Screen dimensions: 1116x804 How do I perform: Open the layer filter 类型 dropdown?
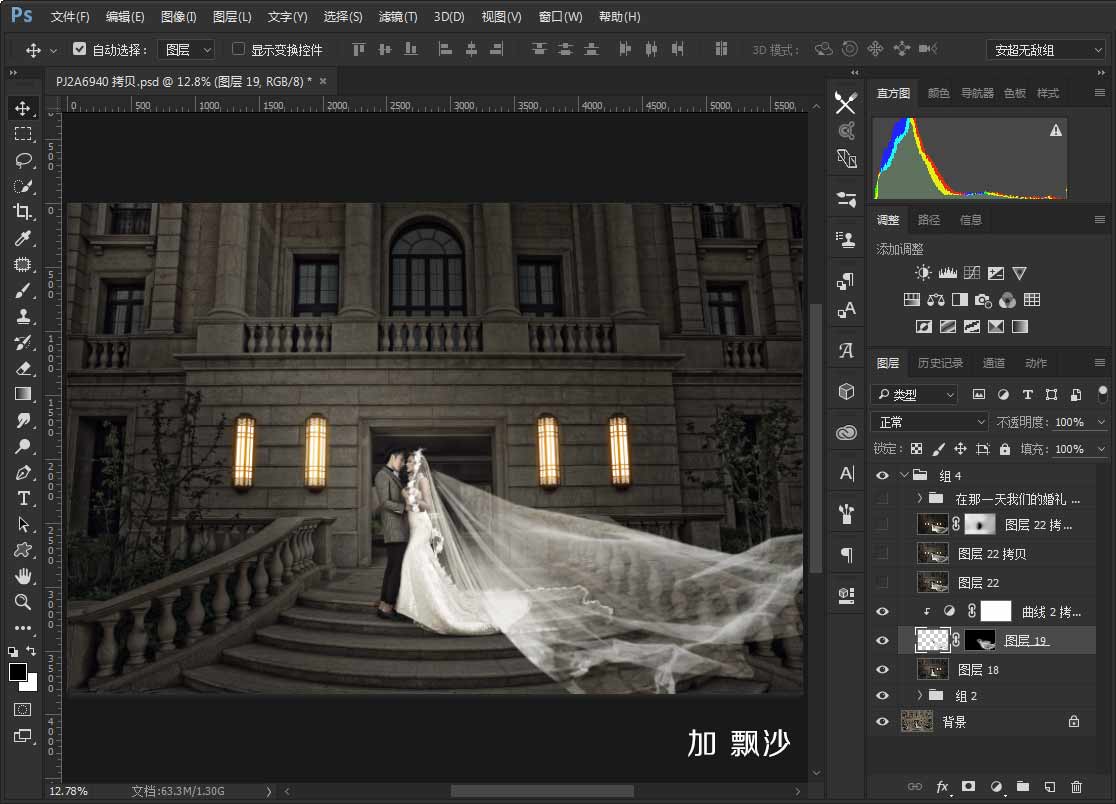tap(913, 394)
